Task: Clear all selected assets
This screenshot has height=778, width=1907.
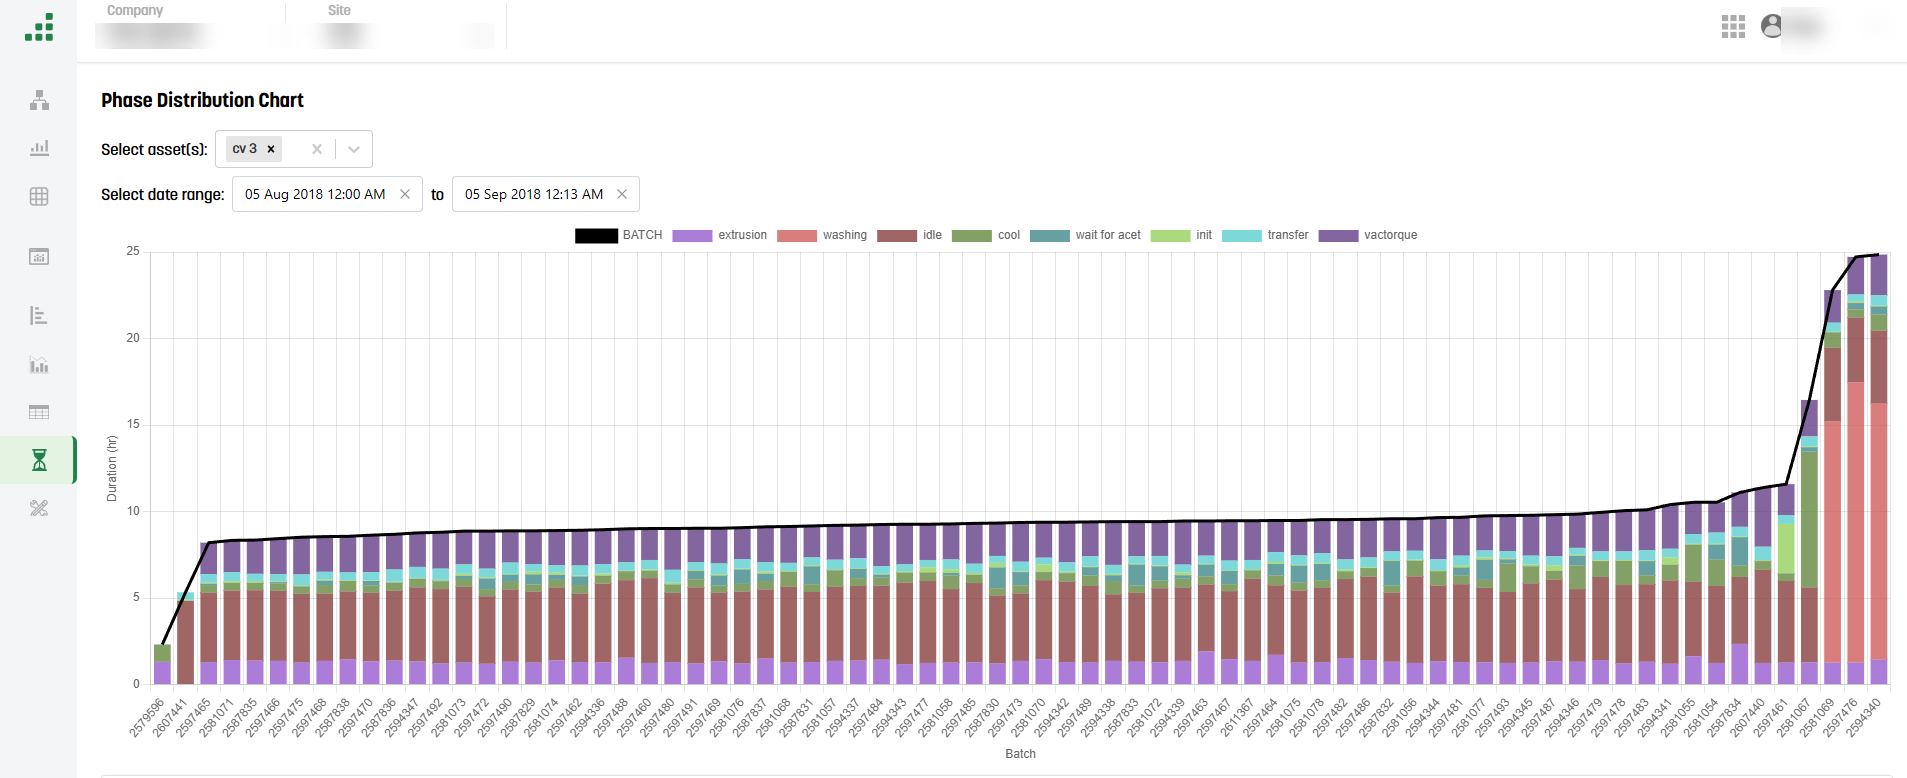Action: pos(317,149)
